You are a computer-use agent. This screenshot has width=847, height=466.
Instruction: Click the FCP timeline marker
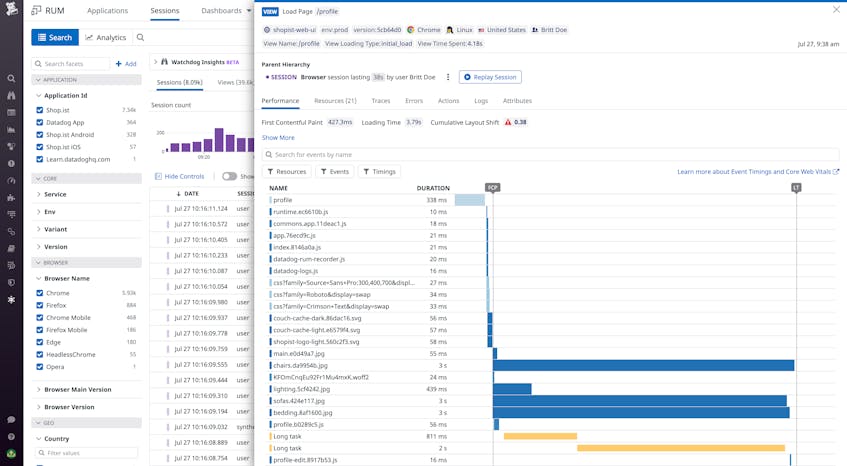[x=493, y=187]
